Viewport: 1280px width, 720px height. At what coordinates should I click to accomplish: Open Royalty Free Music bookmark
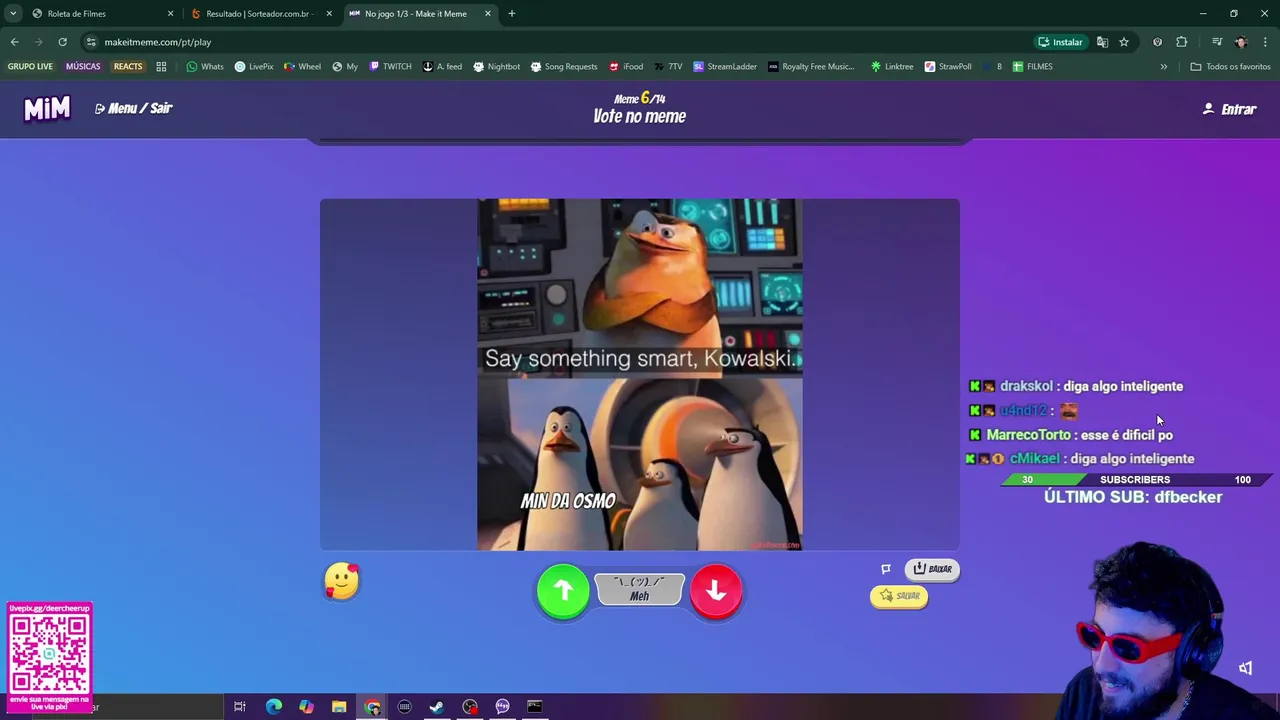811,67
